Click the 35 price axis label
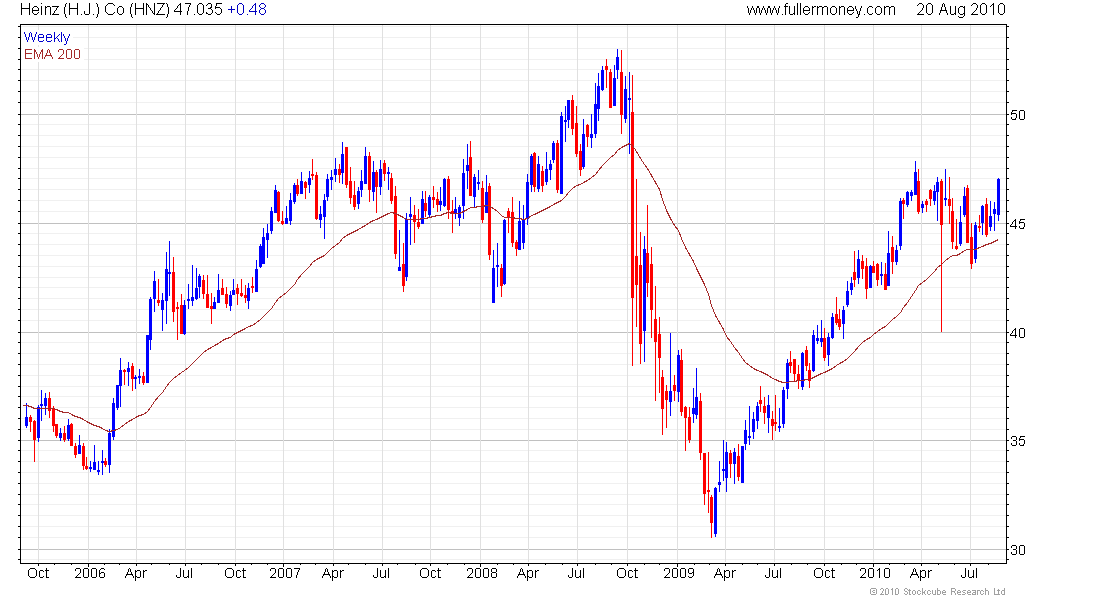The height and width of the screenshot is (600, 1100). [x=1017, y=441]
